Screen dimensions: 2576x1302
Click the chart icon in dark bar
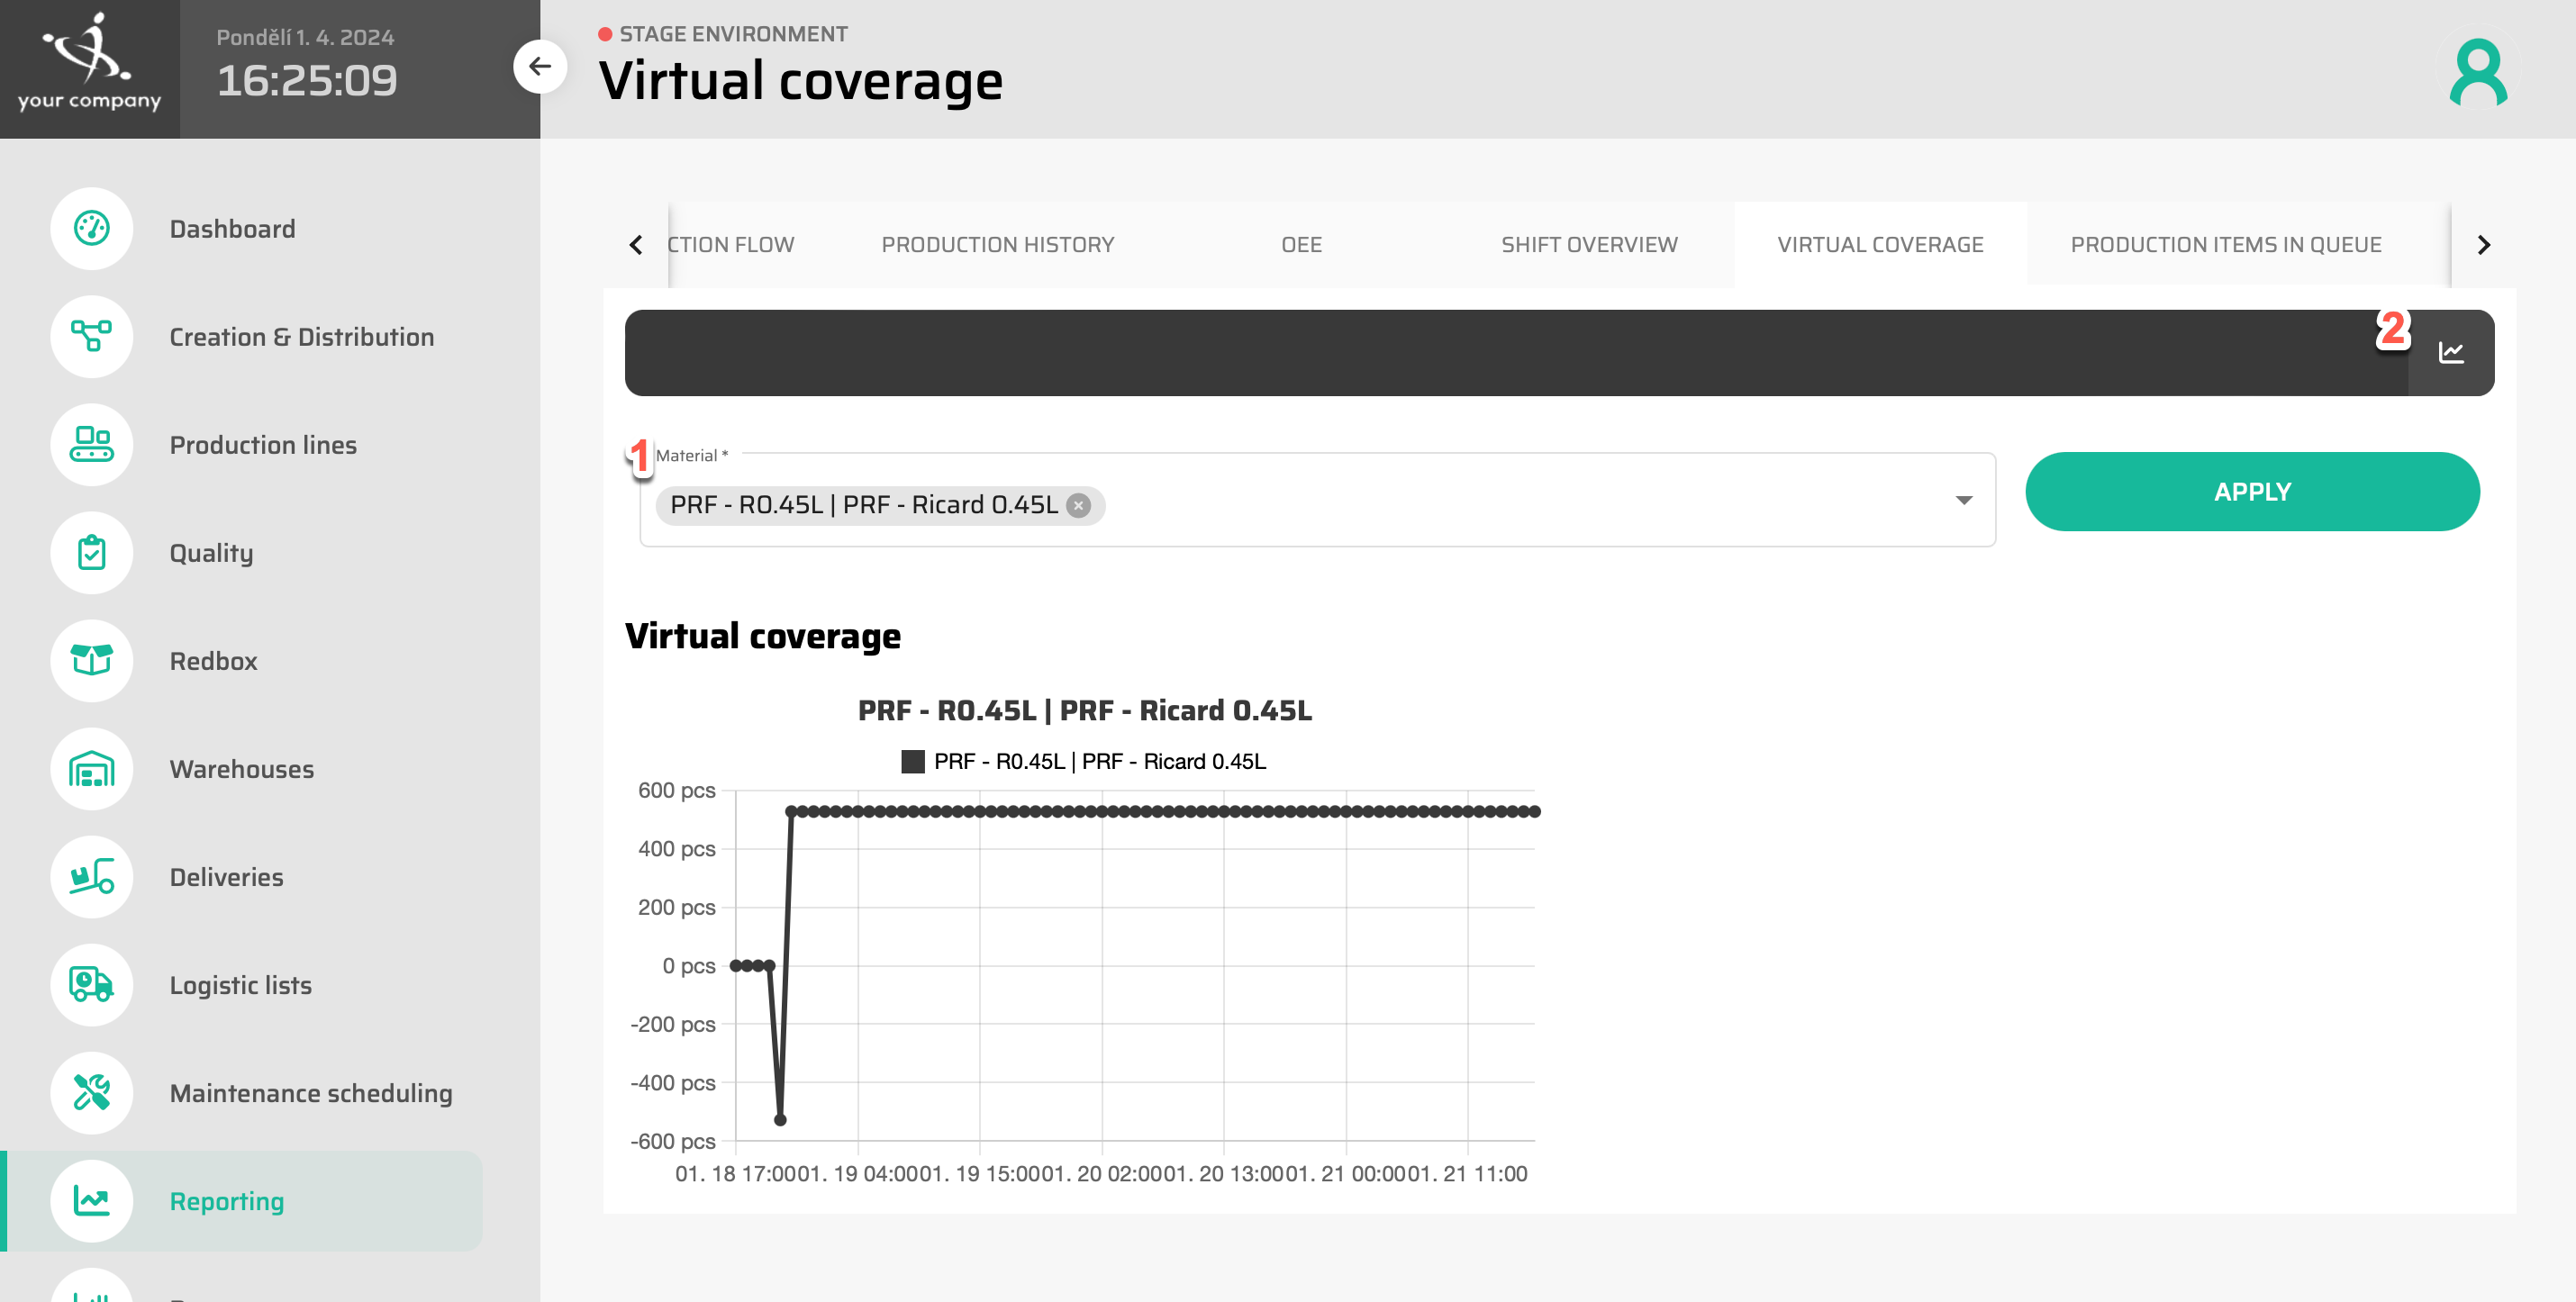pyautogui.click(x=2450, y=353)
